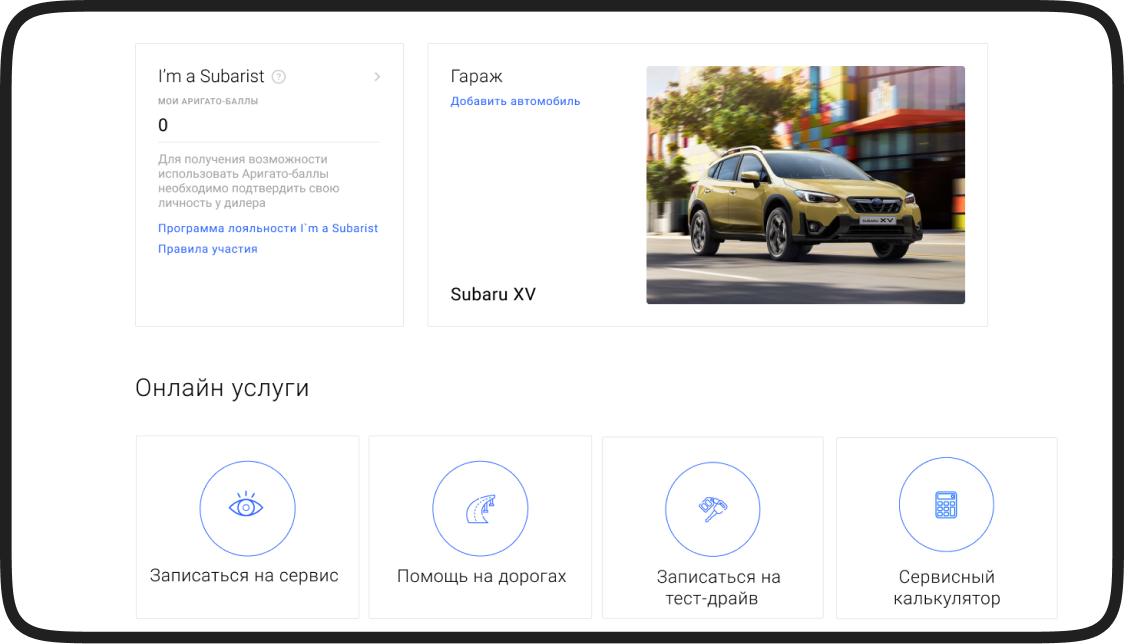This screenshot has width=1124, height=644.
Task: Click the МОИ АРИГАТО-БАЛЛЫ label
Action: click(208, 101)
